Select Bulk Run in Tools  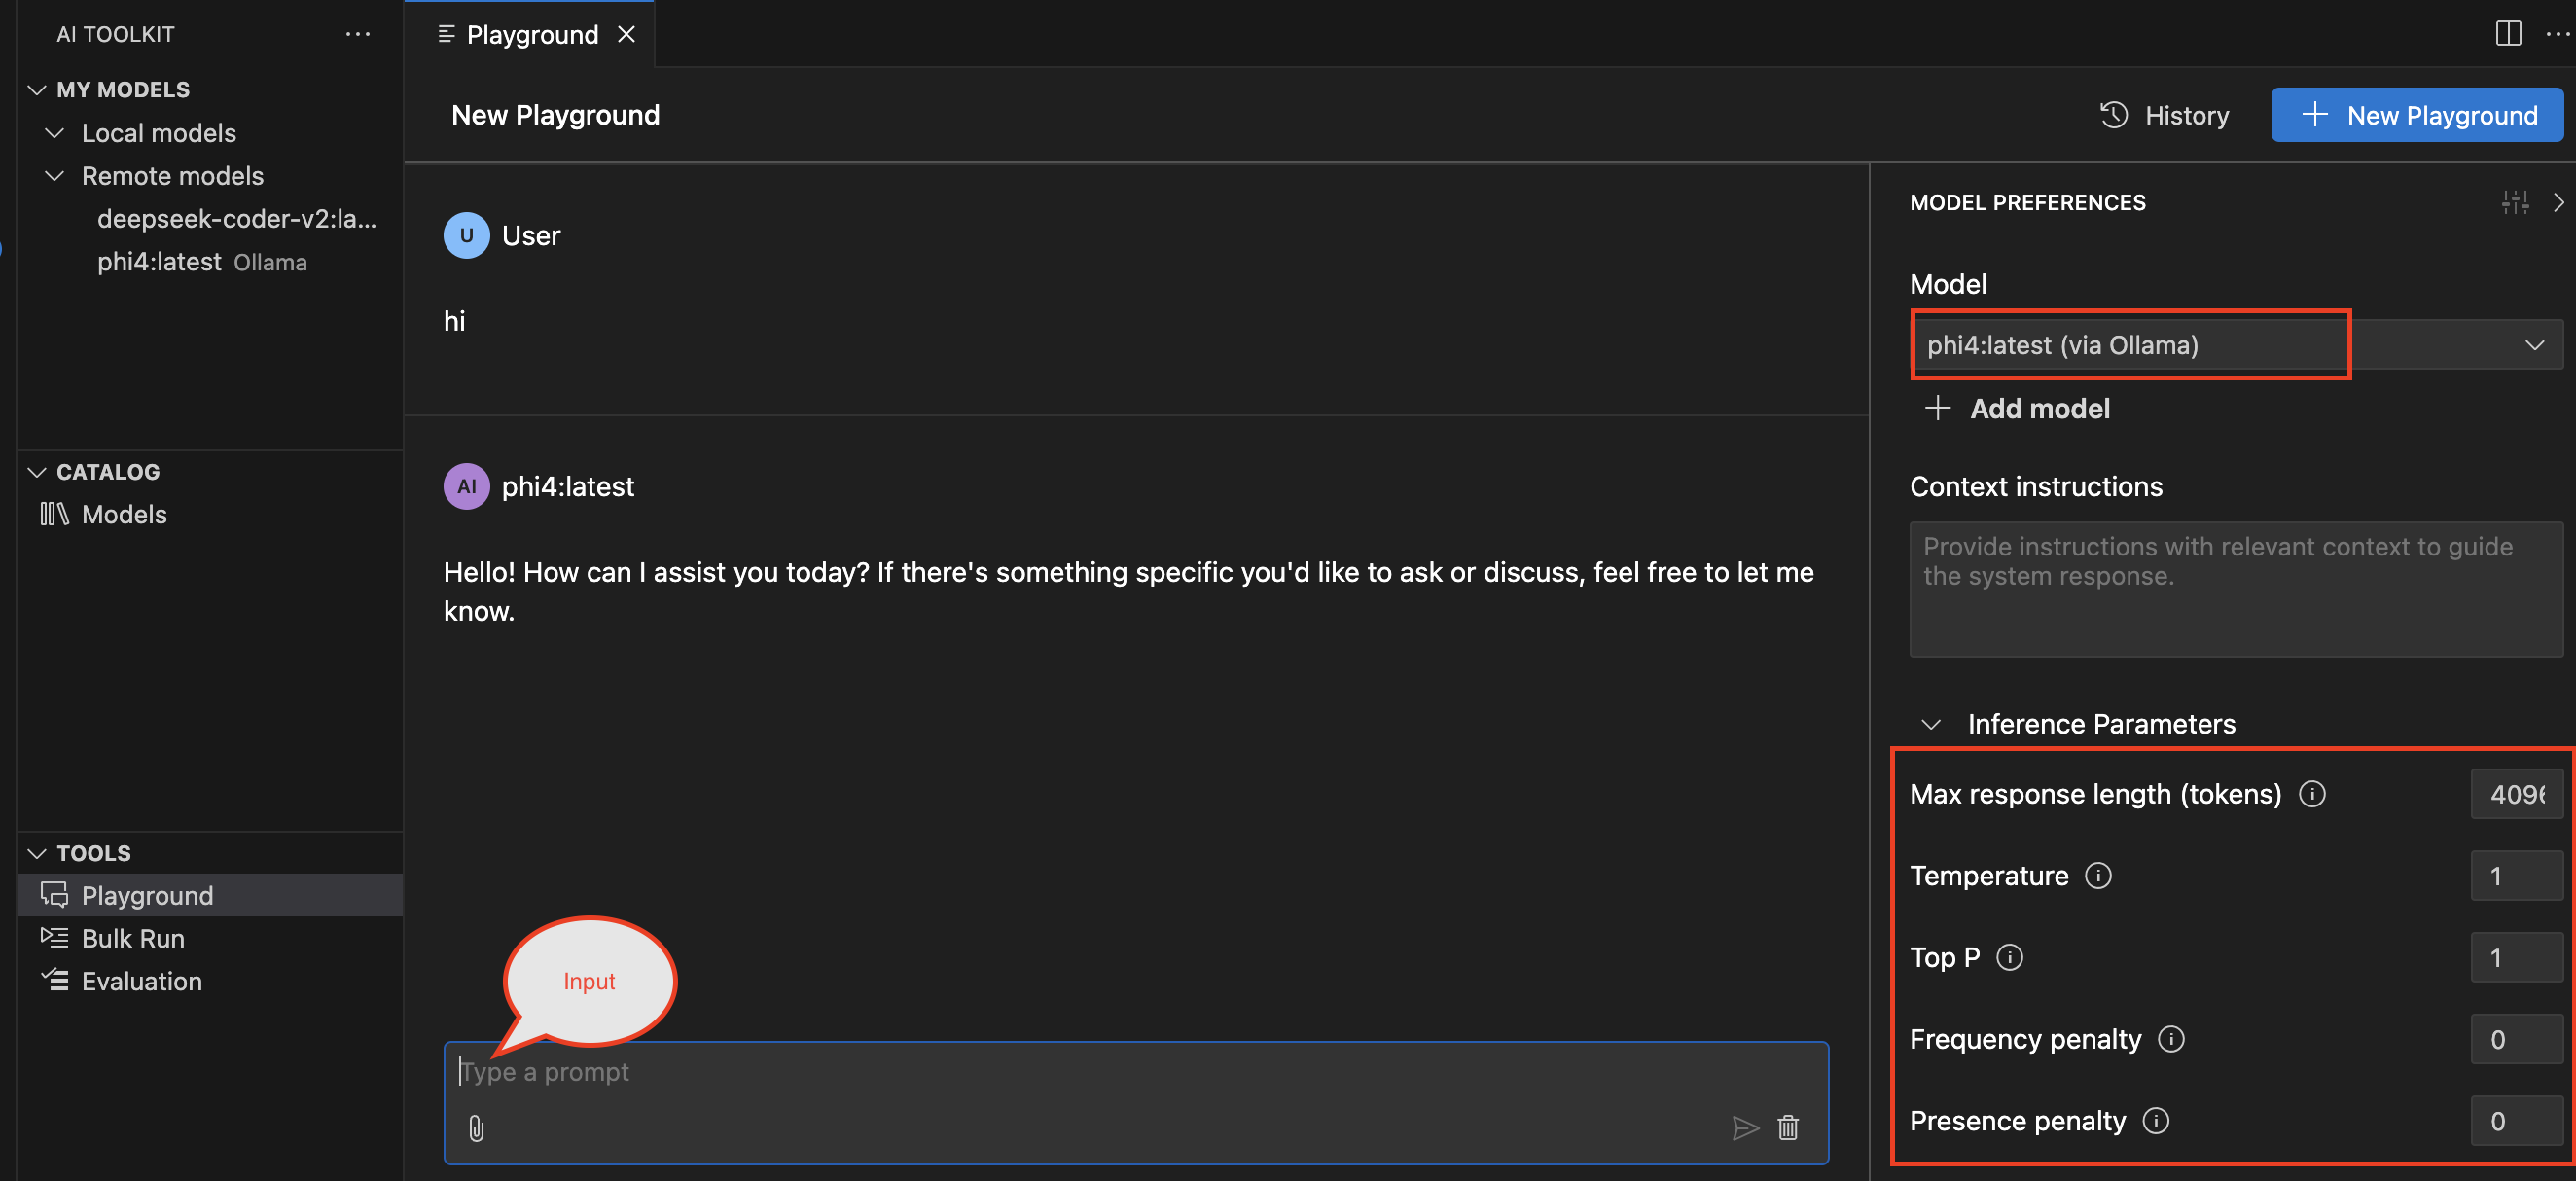[x=133, y=938]
